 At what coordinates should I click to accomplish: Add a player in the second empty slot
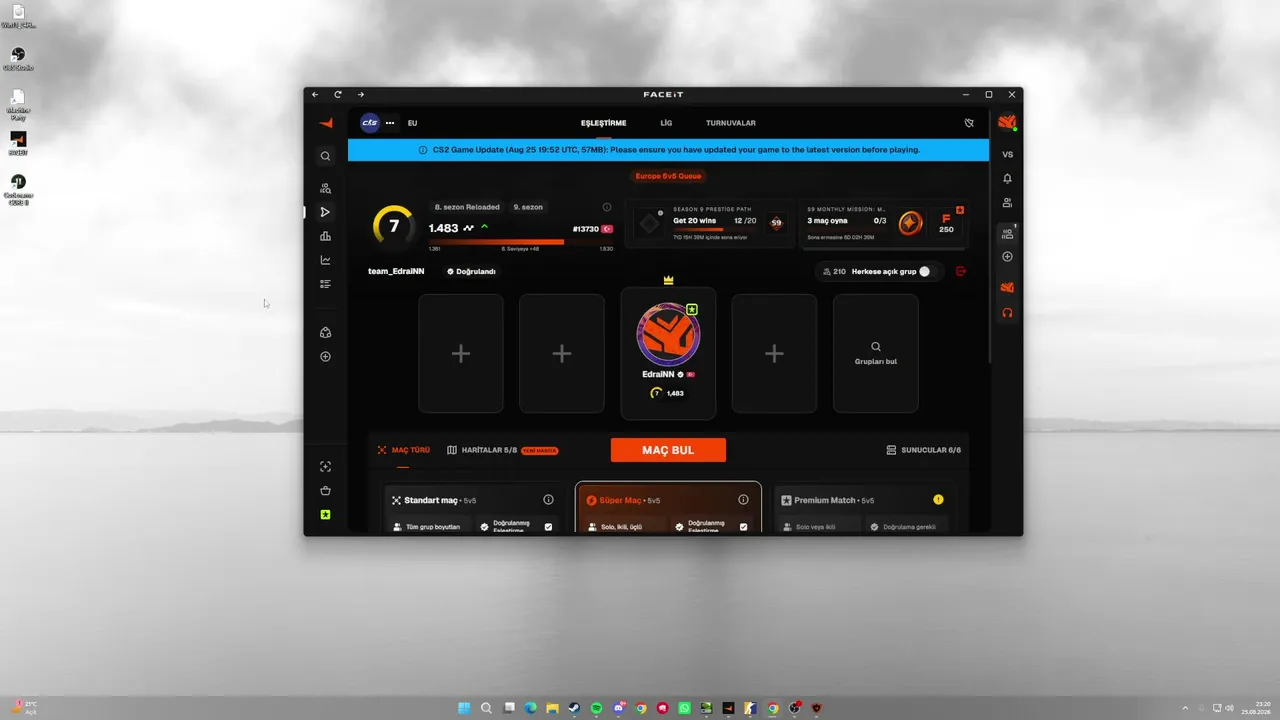(562, 353)
